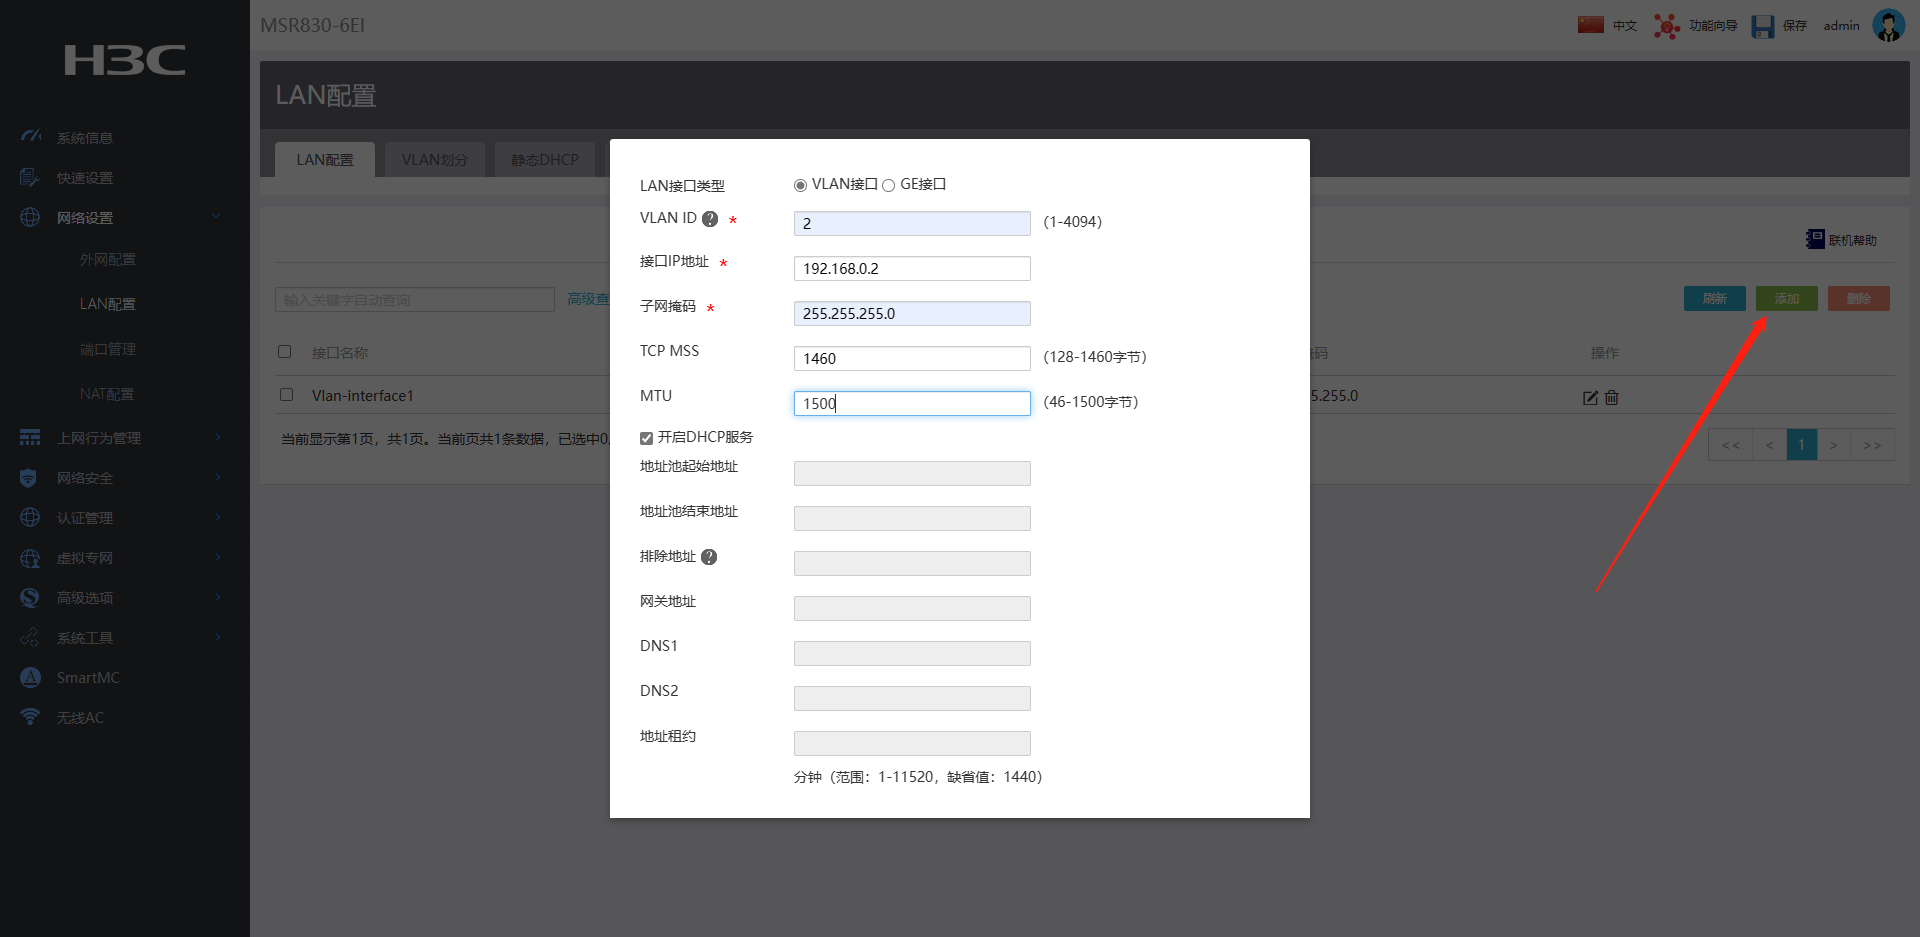
Task: Click the DNS1 input field
Action: (x=912, y=653)
